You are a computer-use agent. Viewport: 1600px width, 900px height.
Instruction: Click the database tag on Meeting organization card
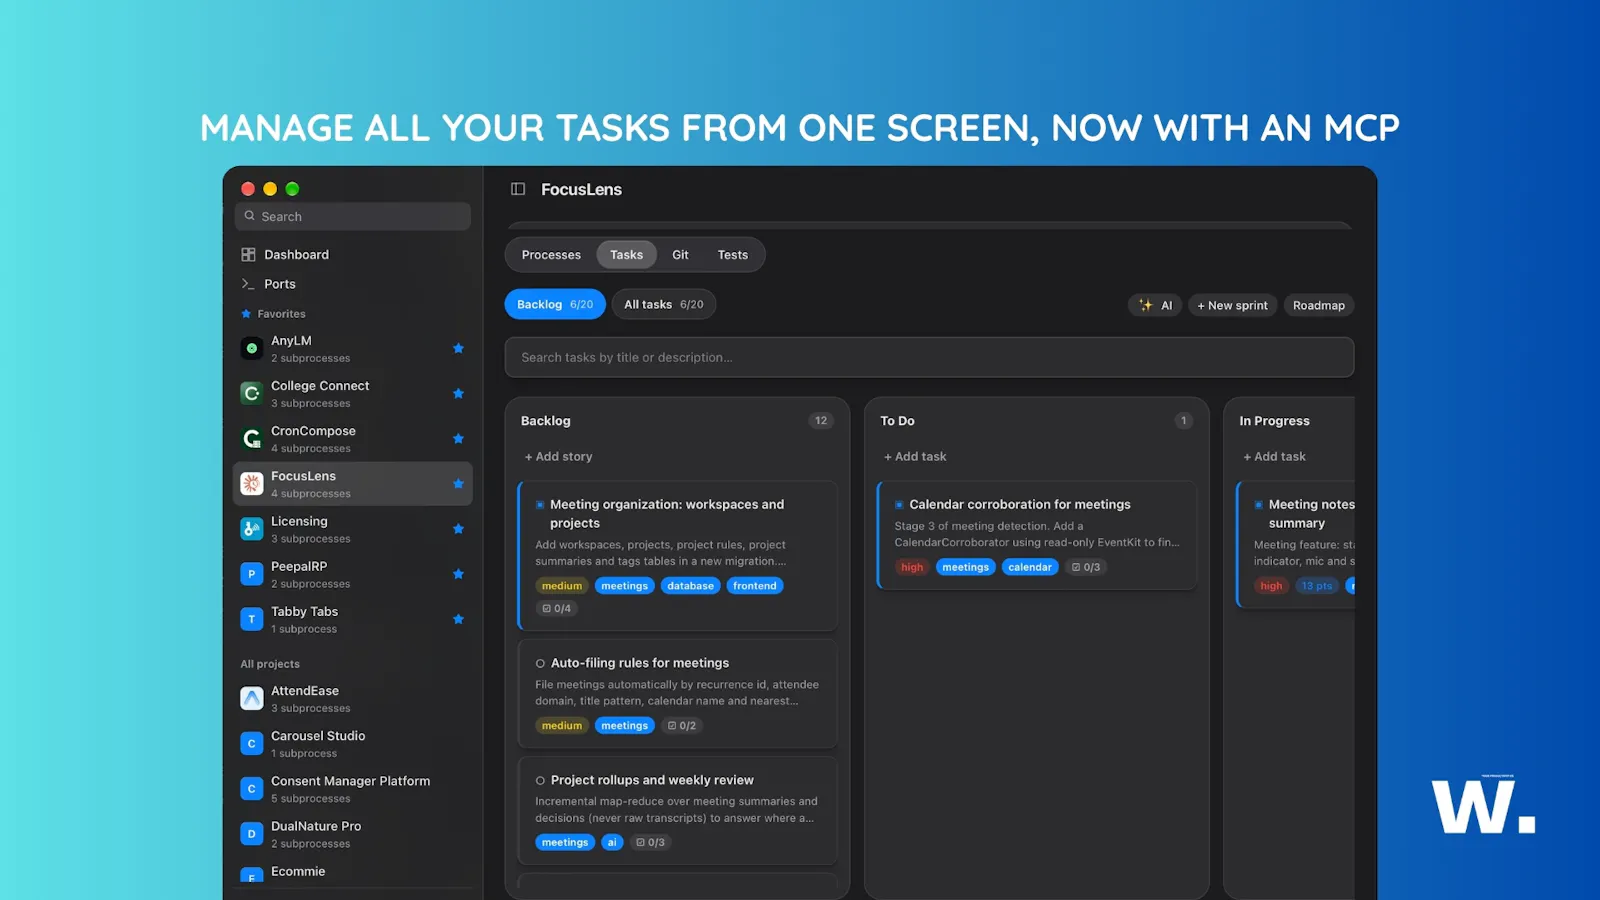click(x=691, y=586)
